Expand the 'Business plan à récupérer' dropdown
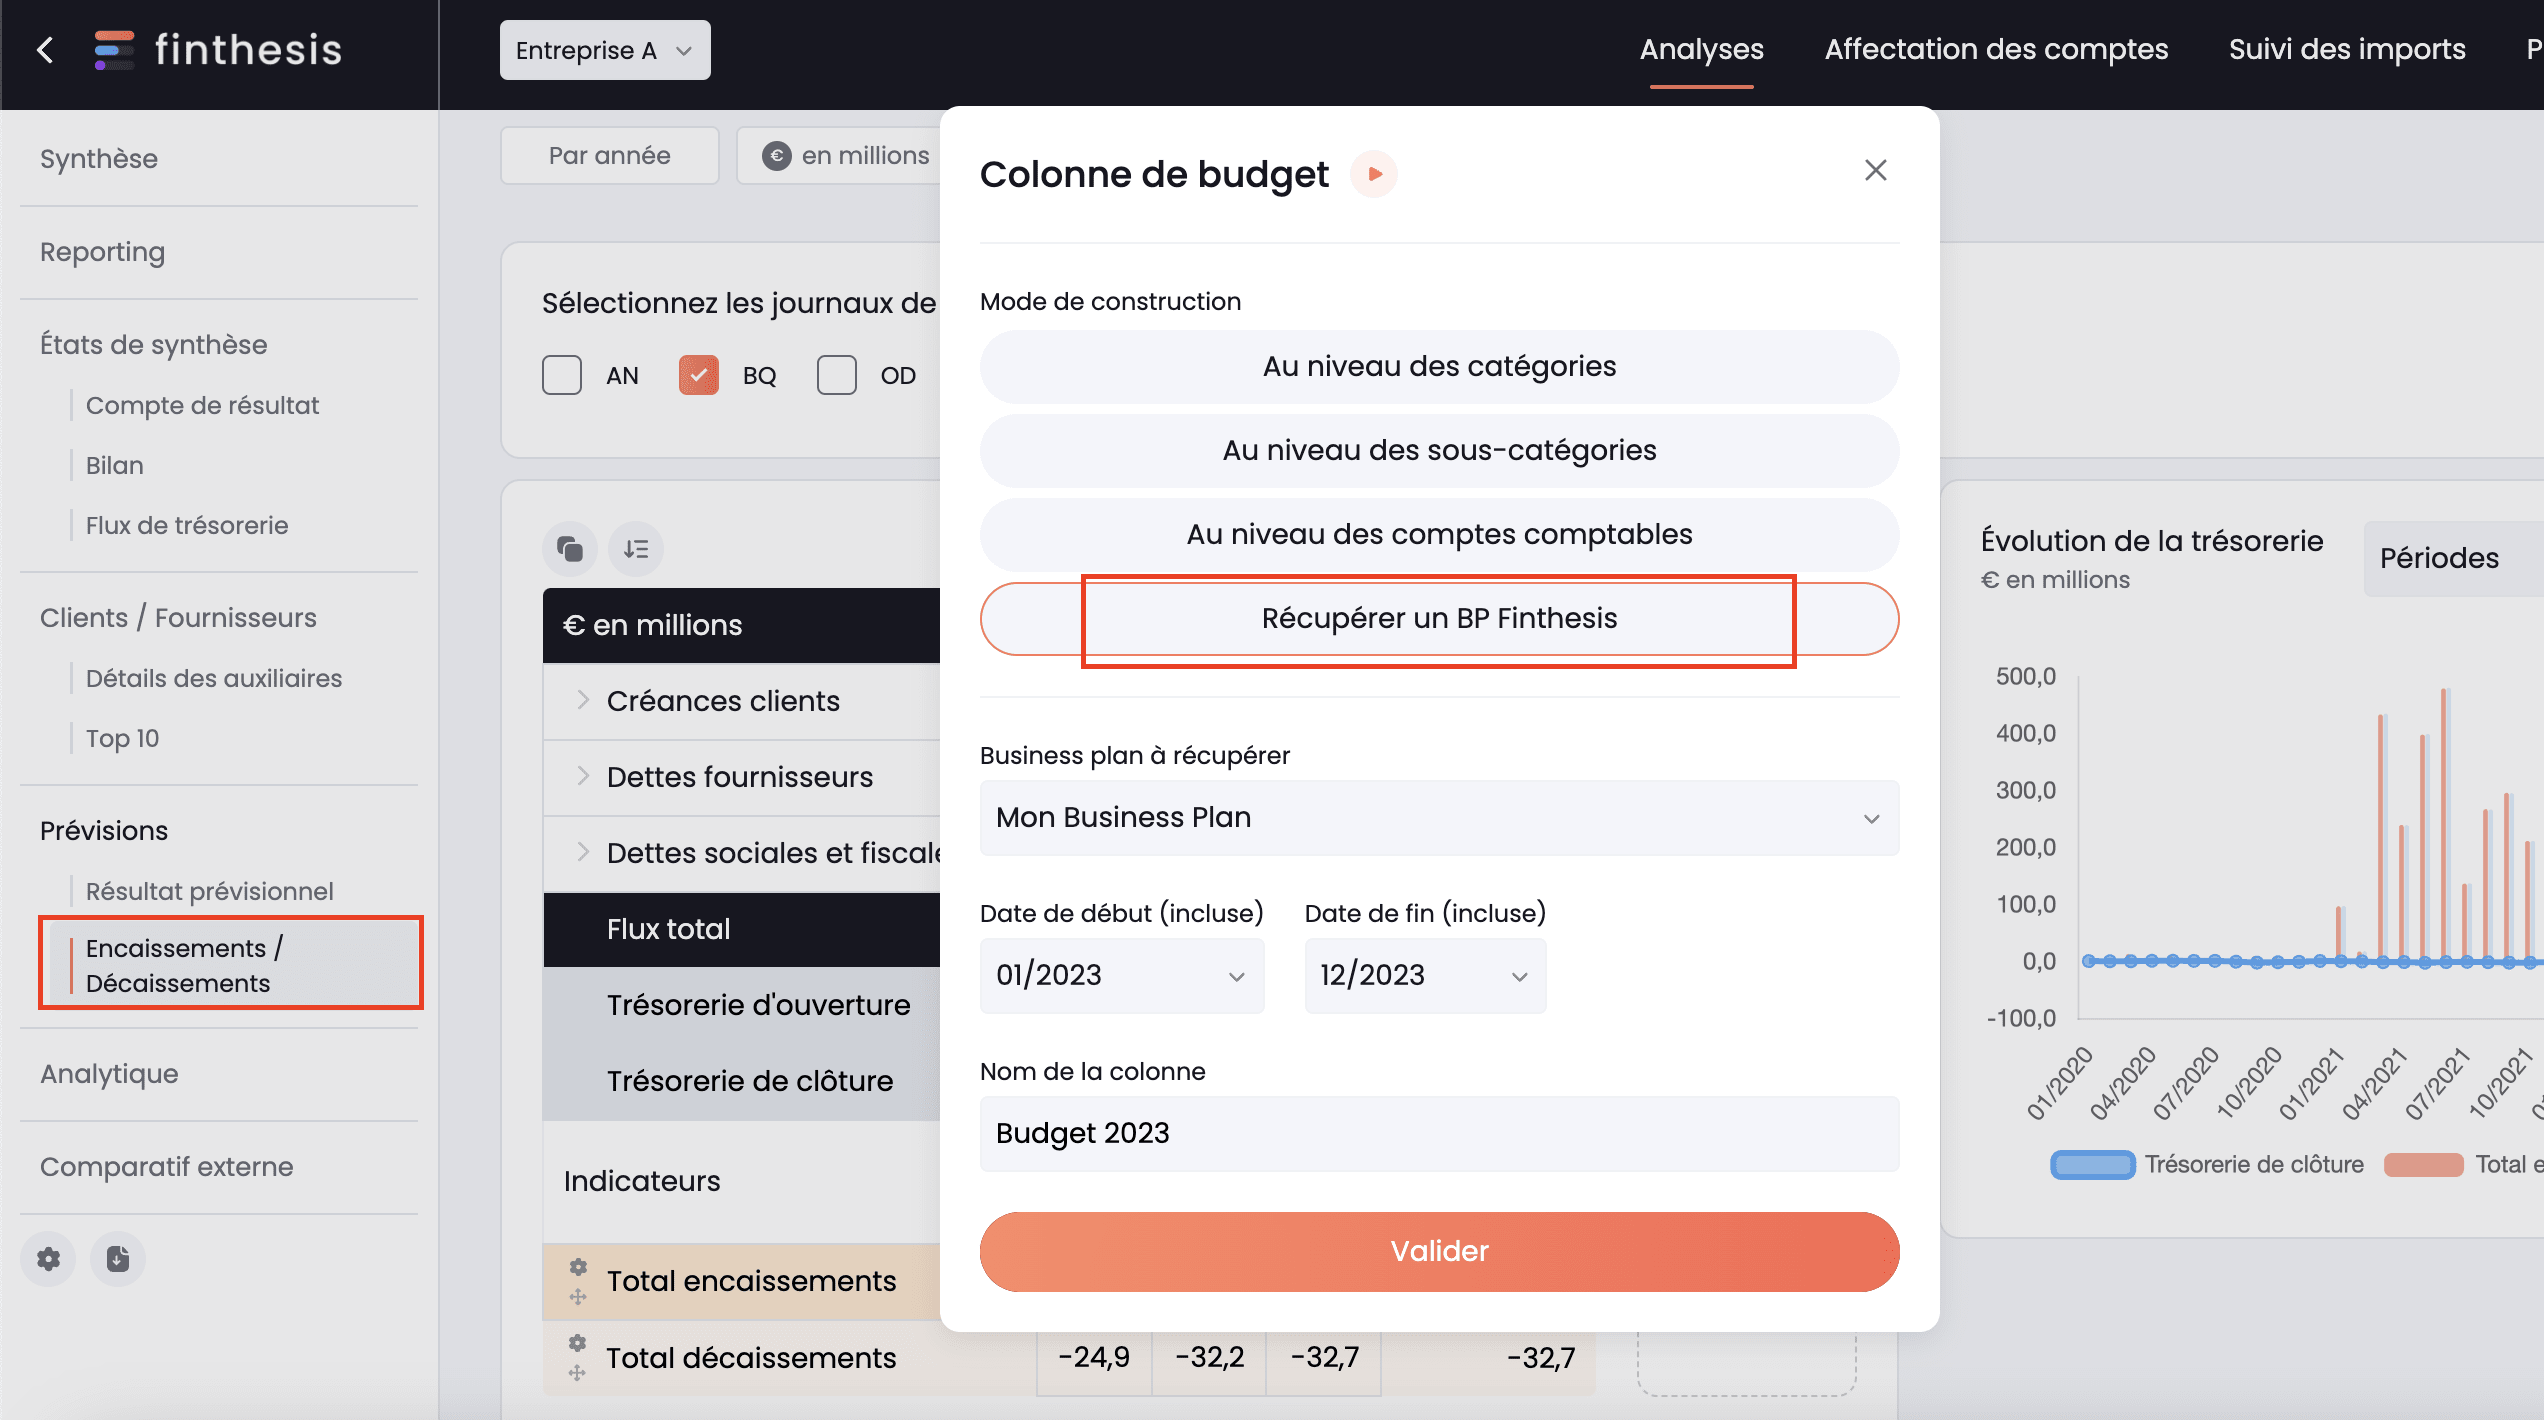The height and width of the screenshot is (1420, 2544). pos(1438,816)
